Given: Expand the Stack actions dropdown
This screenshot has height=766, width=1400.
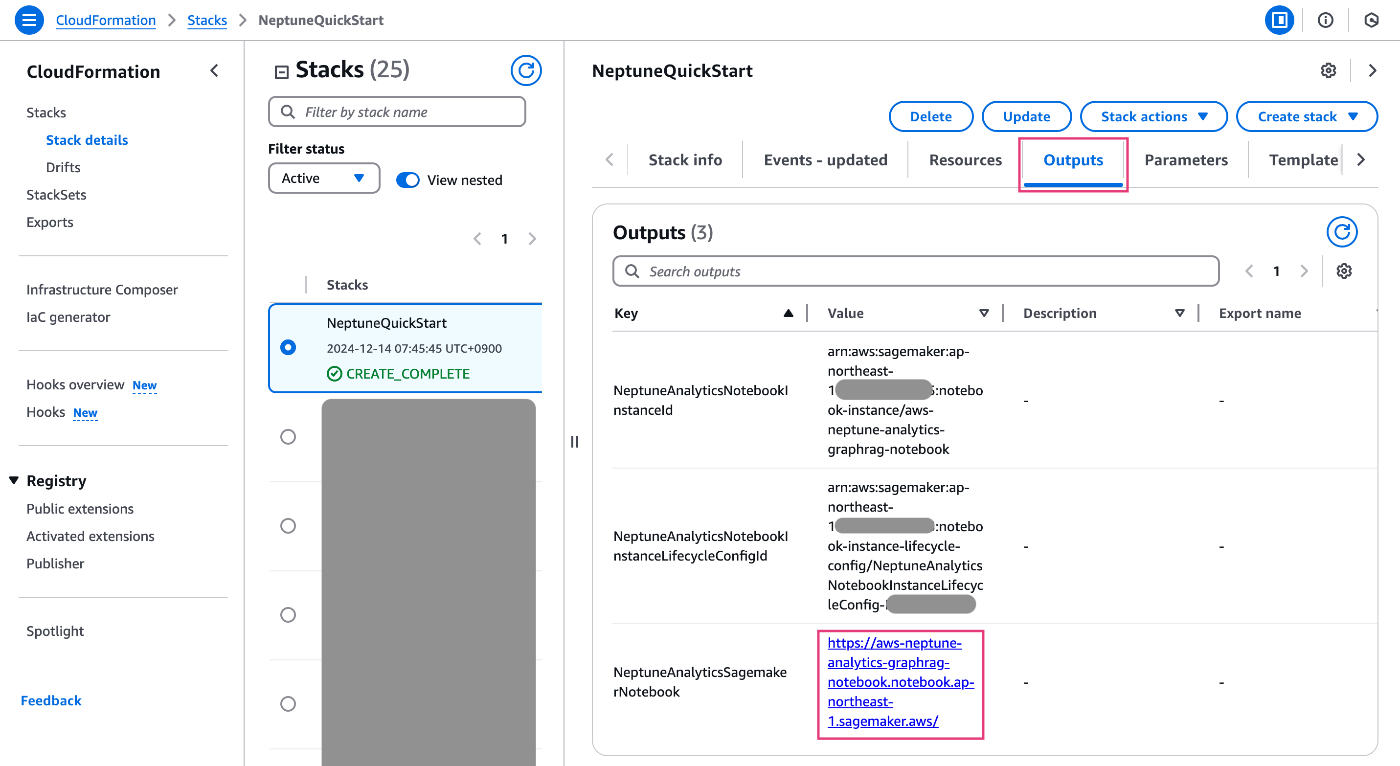Looking at the screenshot, I should (x=1154, y=117).
